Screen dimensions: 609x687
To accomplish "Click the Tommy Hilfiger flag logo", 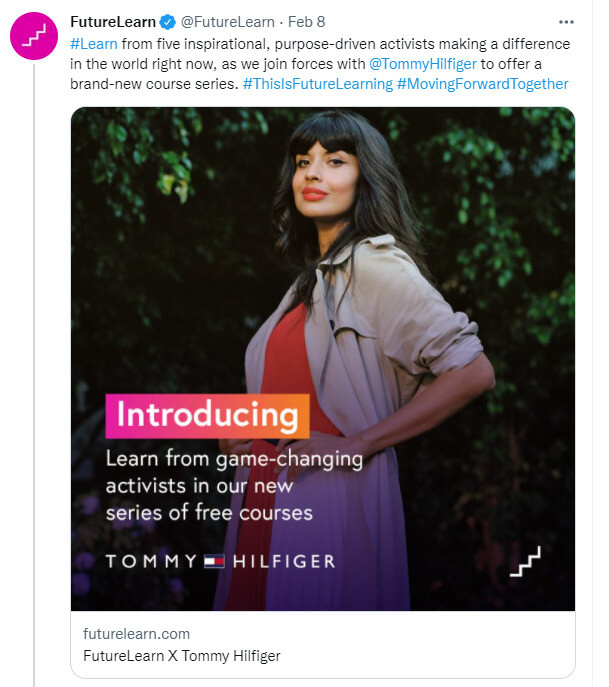I will coord(214,562).
